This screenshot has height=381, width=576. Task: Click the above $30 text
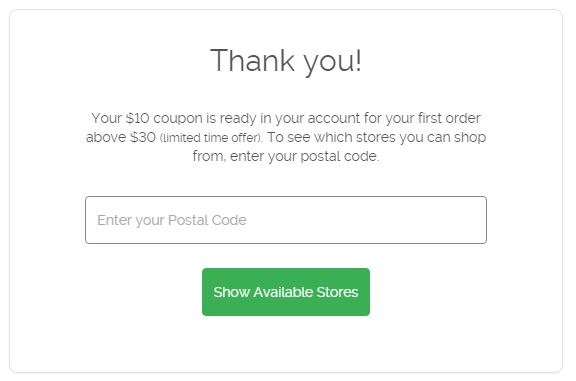coord(121,137)
